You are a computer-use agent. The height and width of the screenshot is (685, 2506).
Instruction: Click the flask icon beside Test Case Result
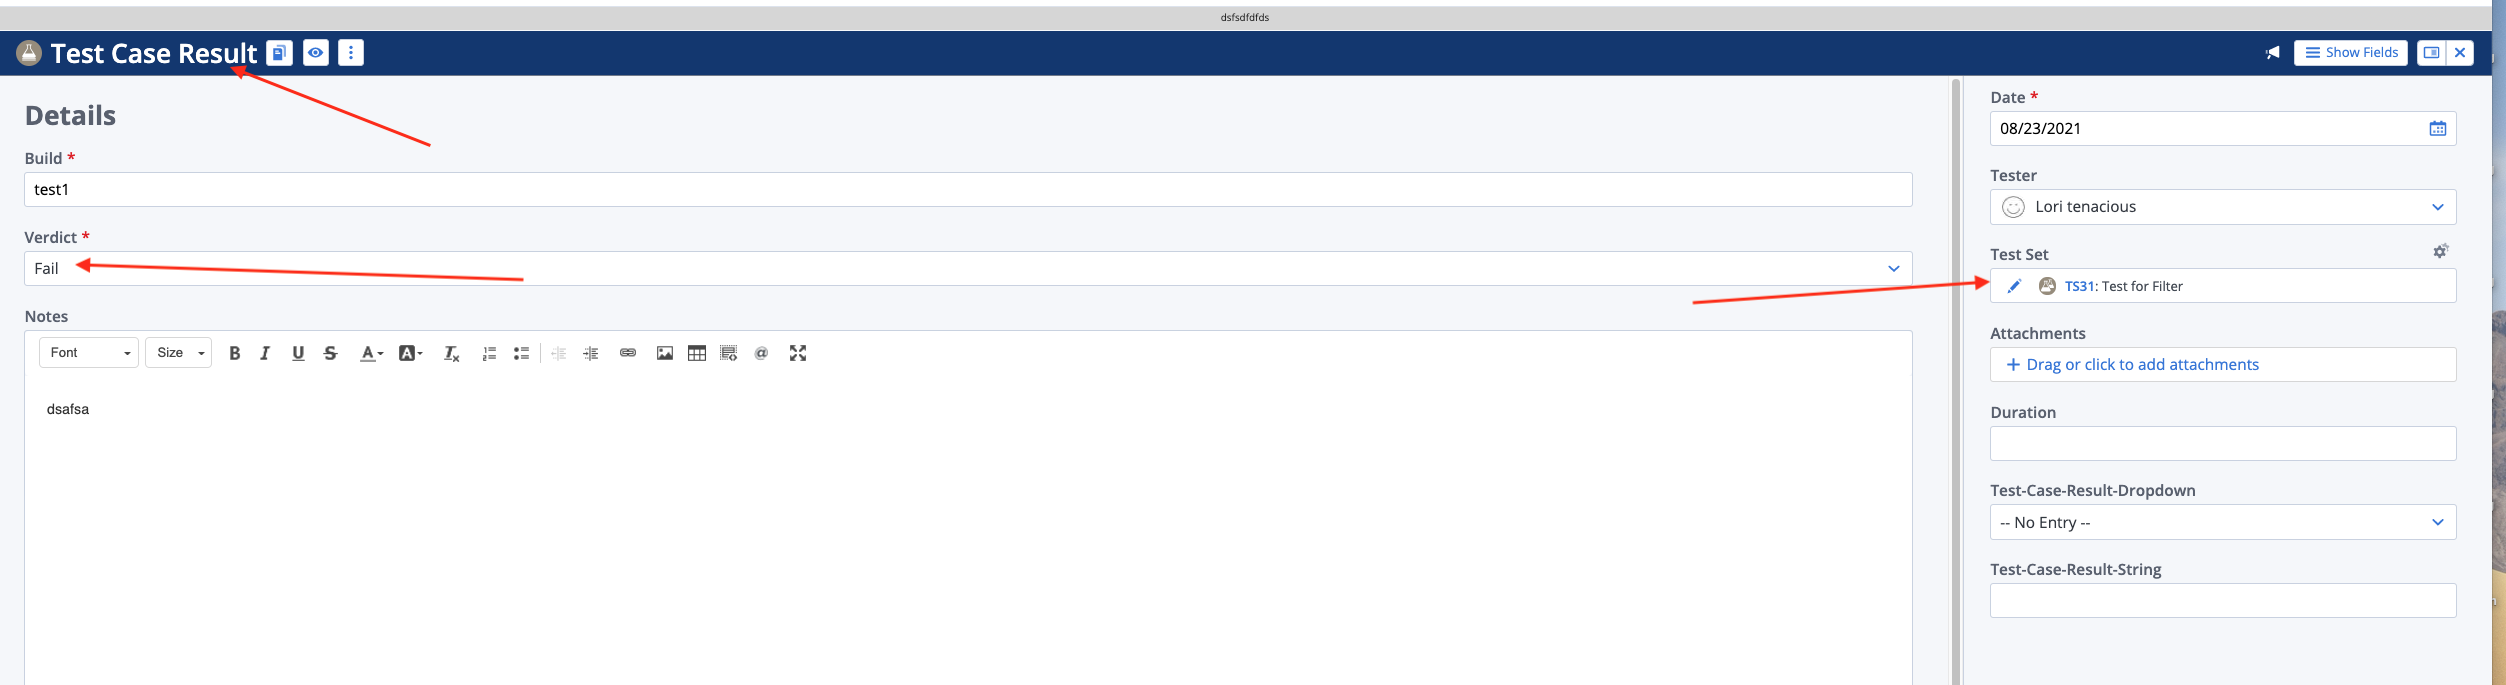point(29,53)
